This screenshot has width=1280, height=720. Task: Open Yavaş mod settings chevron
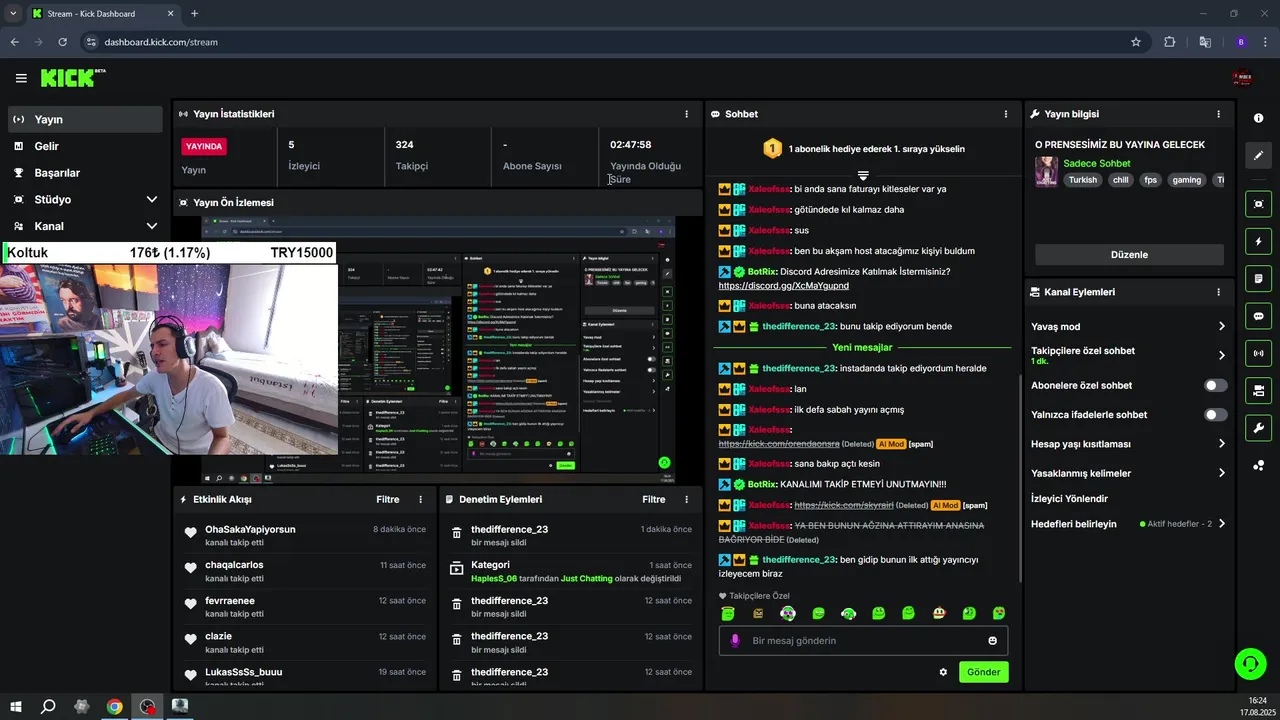tap(1221, 326)
